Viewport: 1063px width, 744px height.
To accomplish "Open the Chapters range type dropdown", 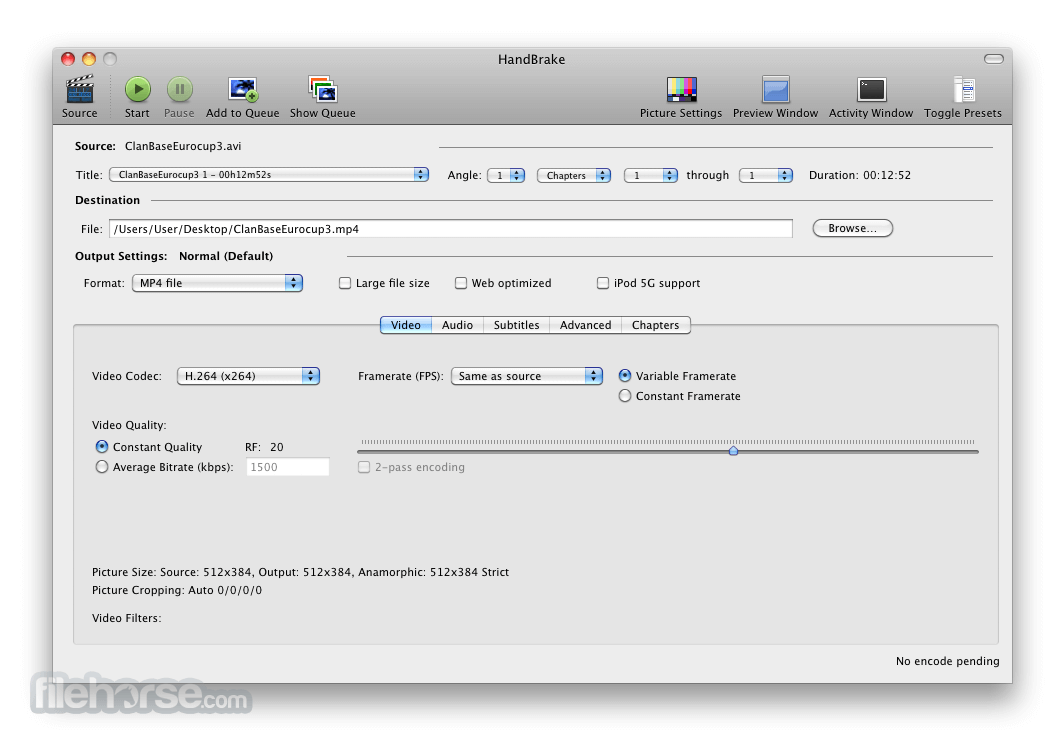I will pyautogui.click(x=574, y=175).
